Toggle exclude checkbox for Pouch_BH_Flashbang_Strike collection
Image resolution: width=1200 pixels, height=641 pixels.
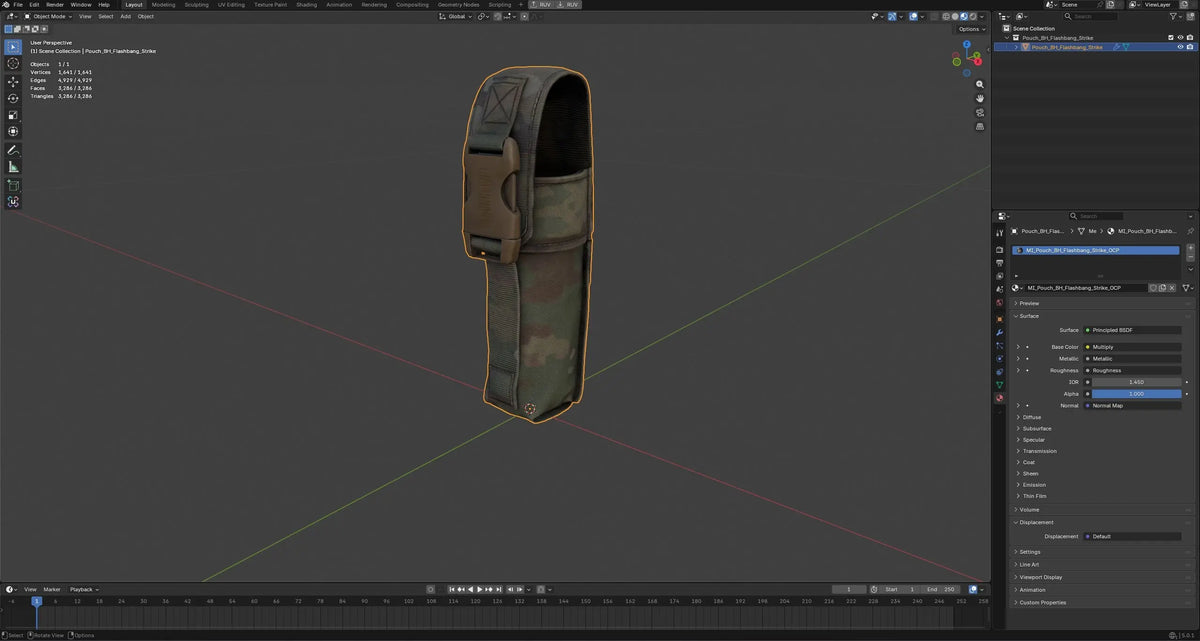pos(1171,37)
